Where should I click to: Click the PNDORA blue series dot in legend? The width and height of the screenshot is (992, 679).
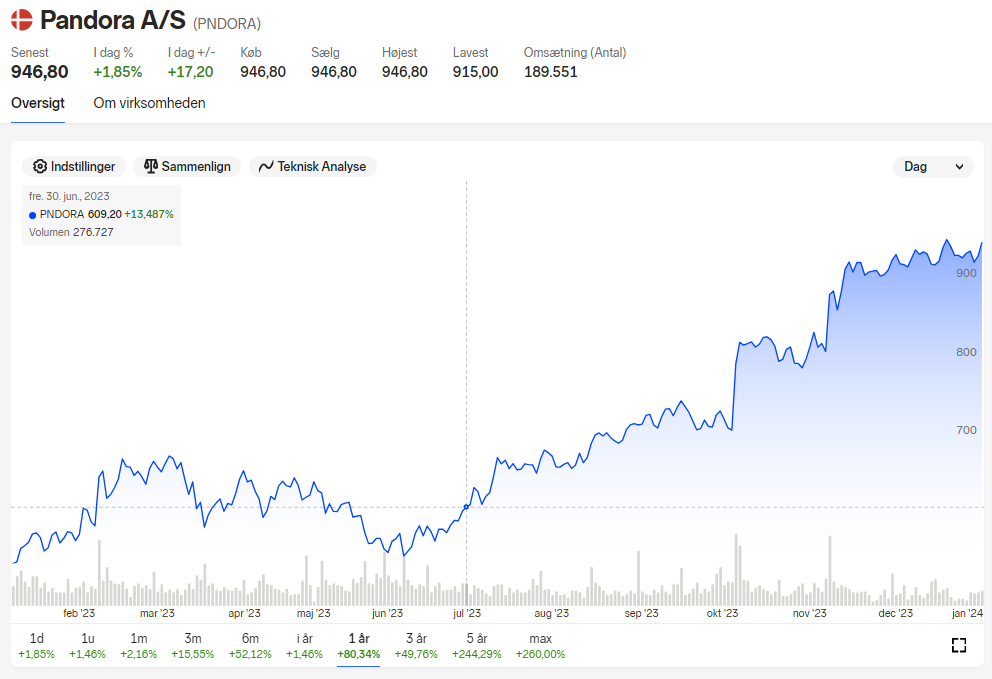click(32, 215)
